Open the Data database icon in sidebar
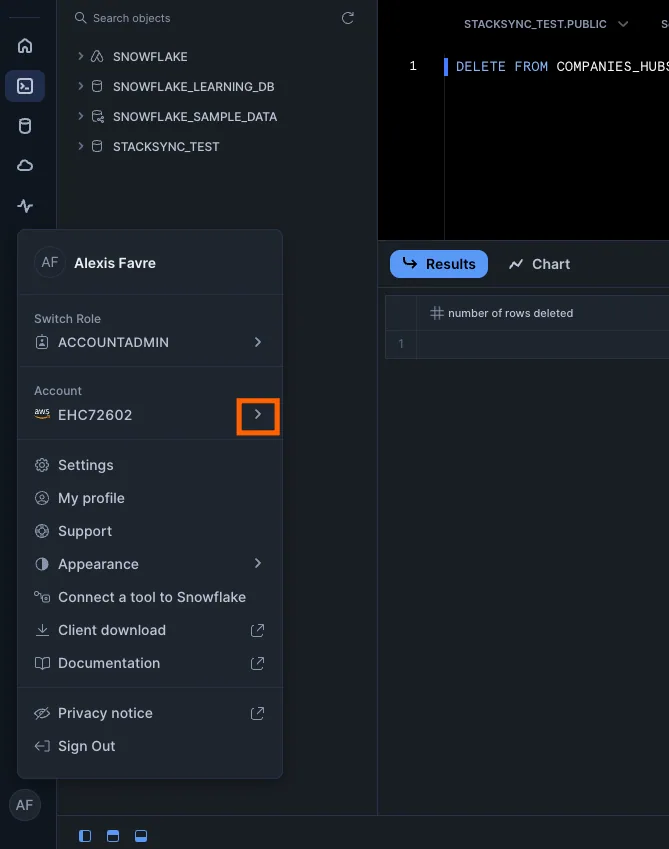Screen dimensions: 669x849 [x=25, y=126]
